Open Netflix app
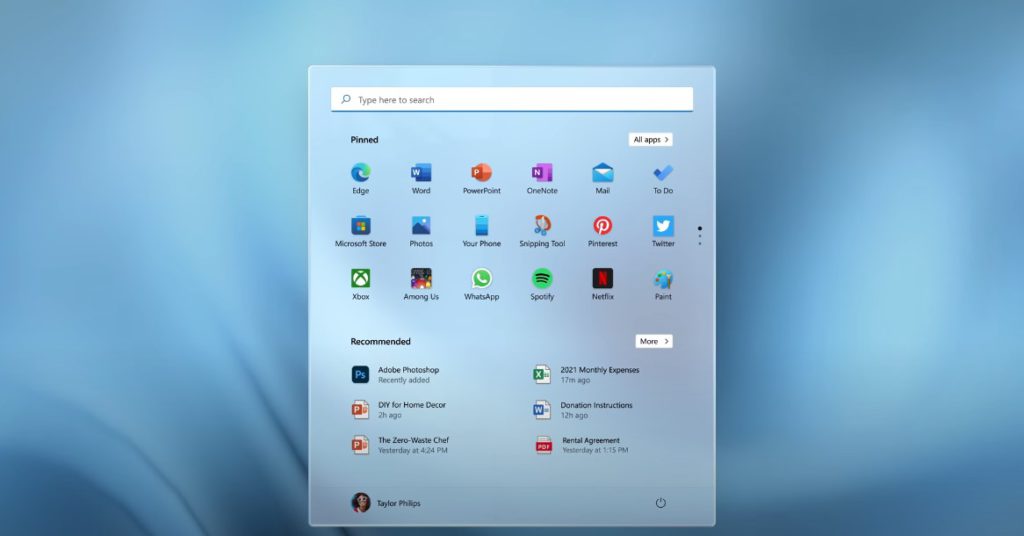The image size is (1024, 536). 603,284
